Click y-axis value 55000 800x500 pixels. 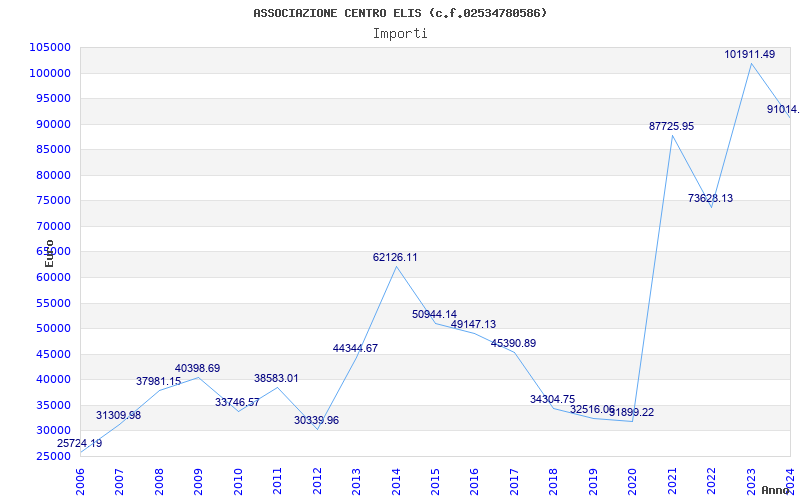click(x=53, y=303)
